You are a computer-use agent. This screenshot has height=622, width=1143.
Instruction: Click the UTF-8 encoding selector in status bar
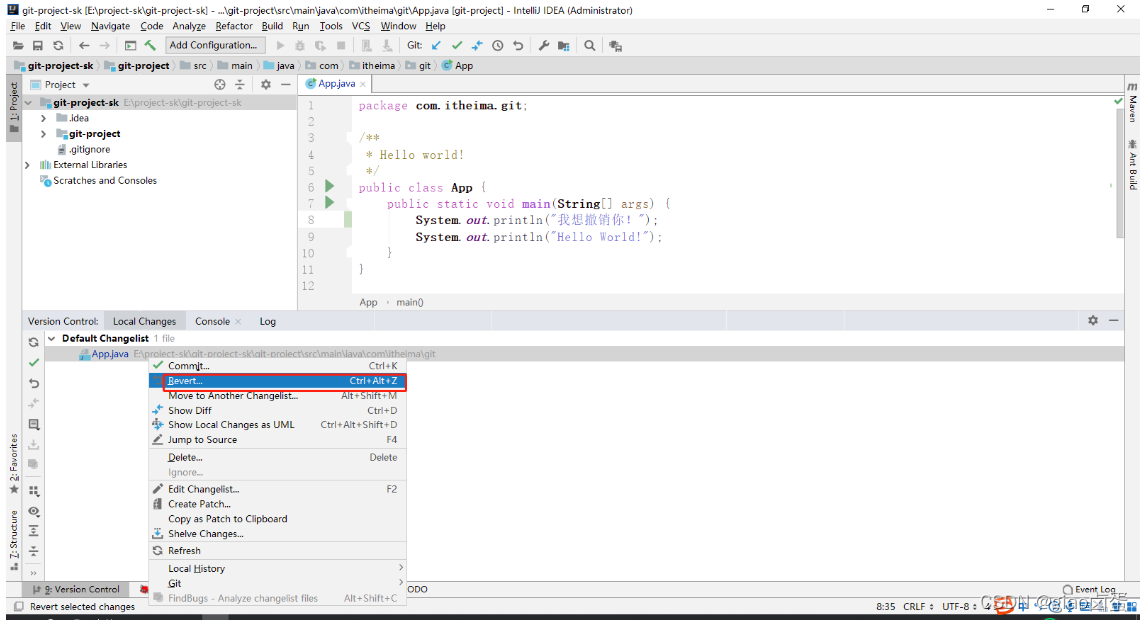(959, 606)
